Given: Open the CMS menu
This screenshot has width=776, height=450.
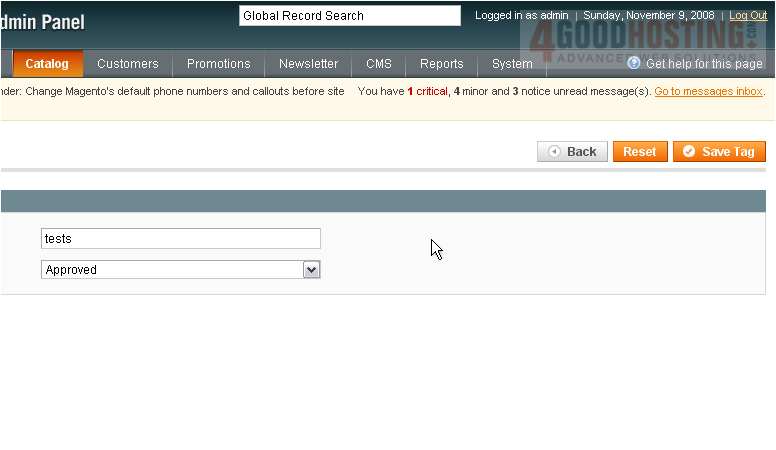Looking at the screenshot, I should [x=379, y=64].
